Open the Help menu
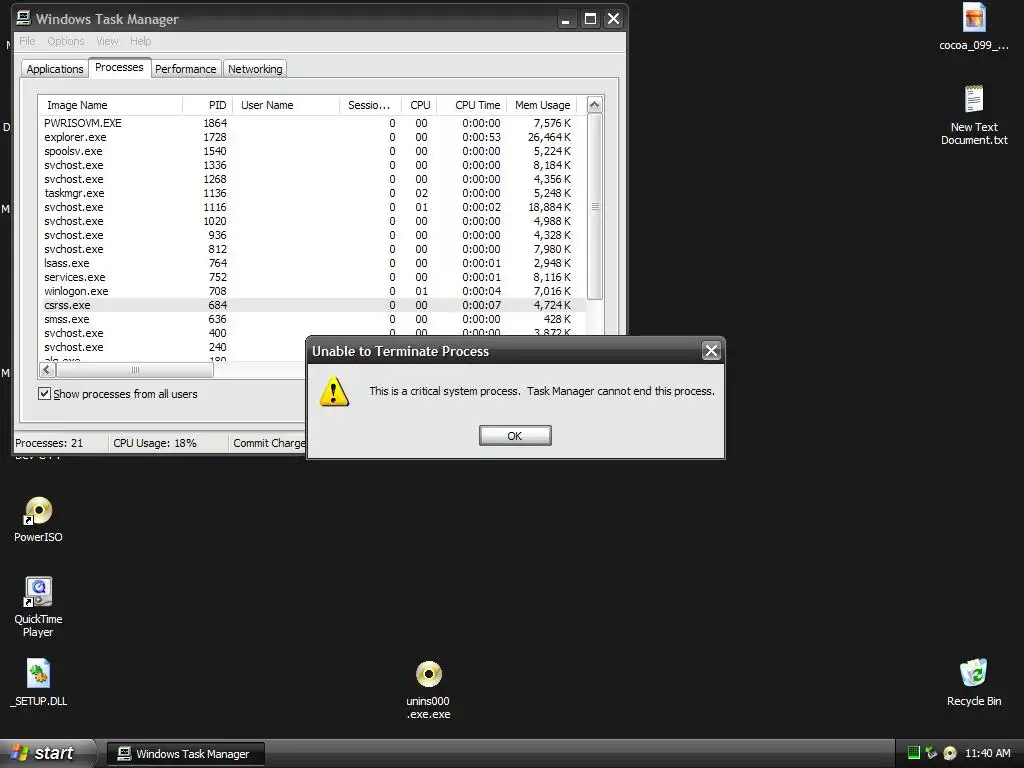This screenshot has height=768, width=1024. tap(140, 41)
